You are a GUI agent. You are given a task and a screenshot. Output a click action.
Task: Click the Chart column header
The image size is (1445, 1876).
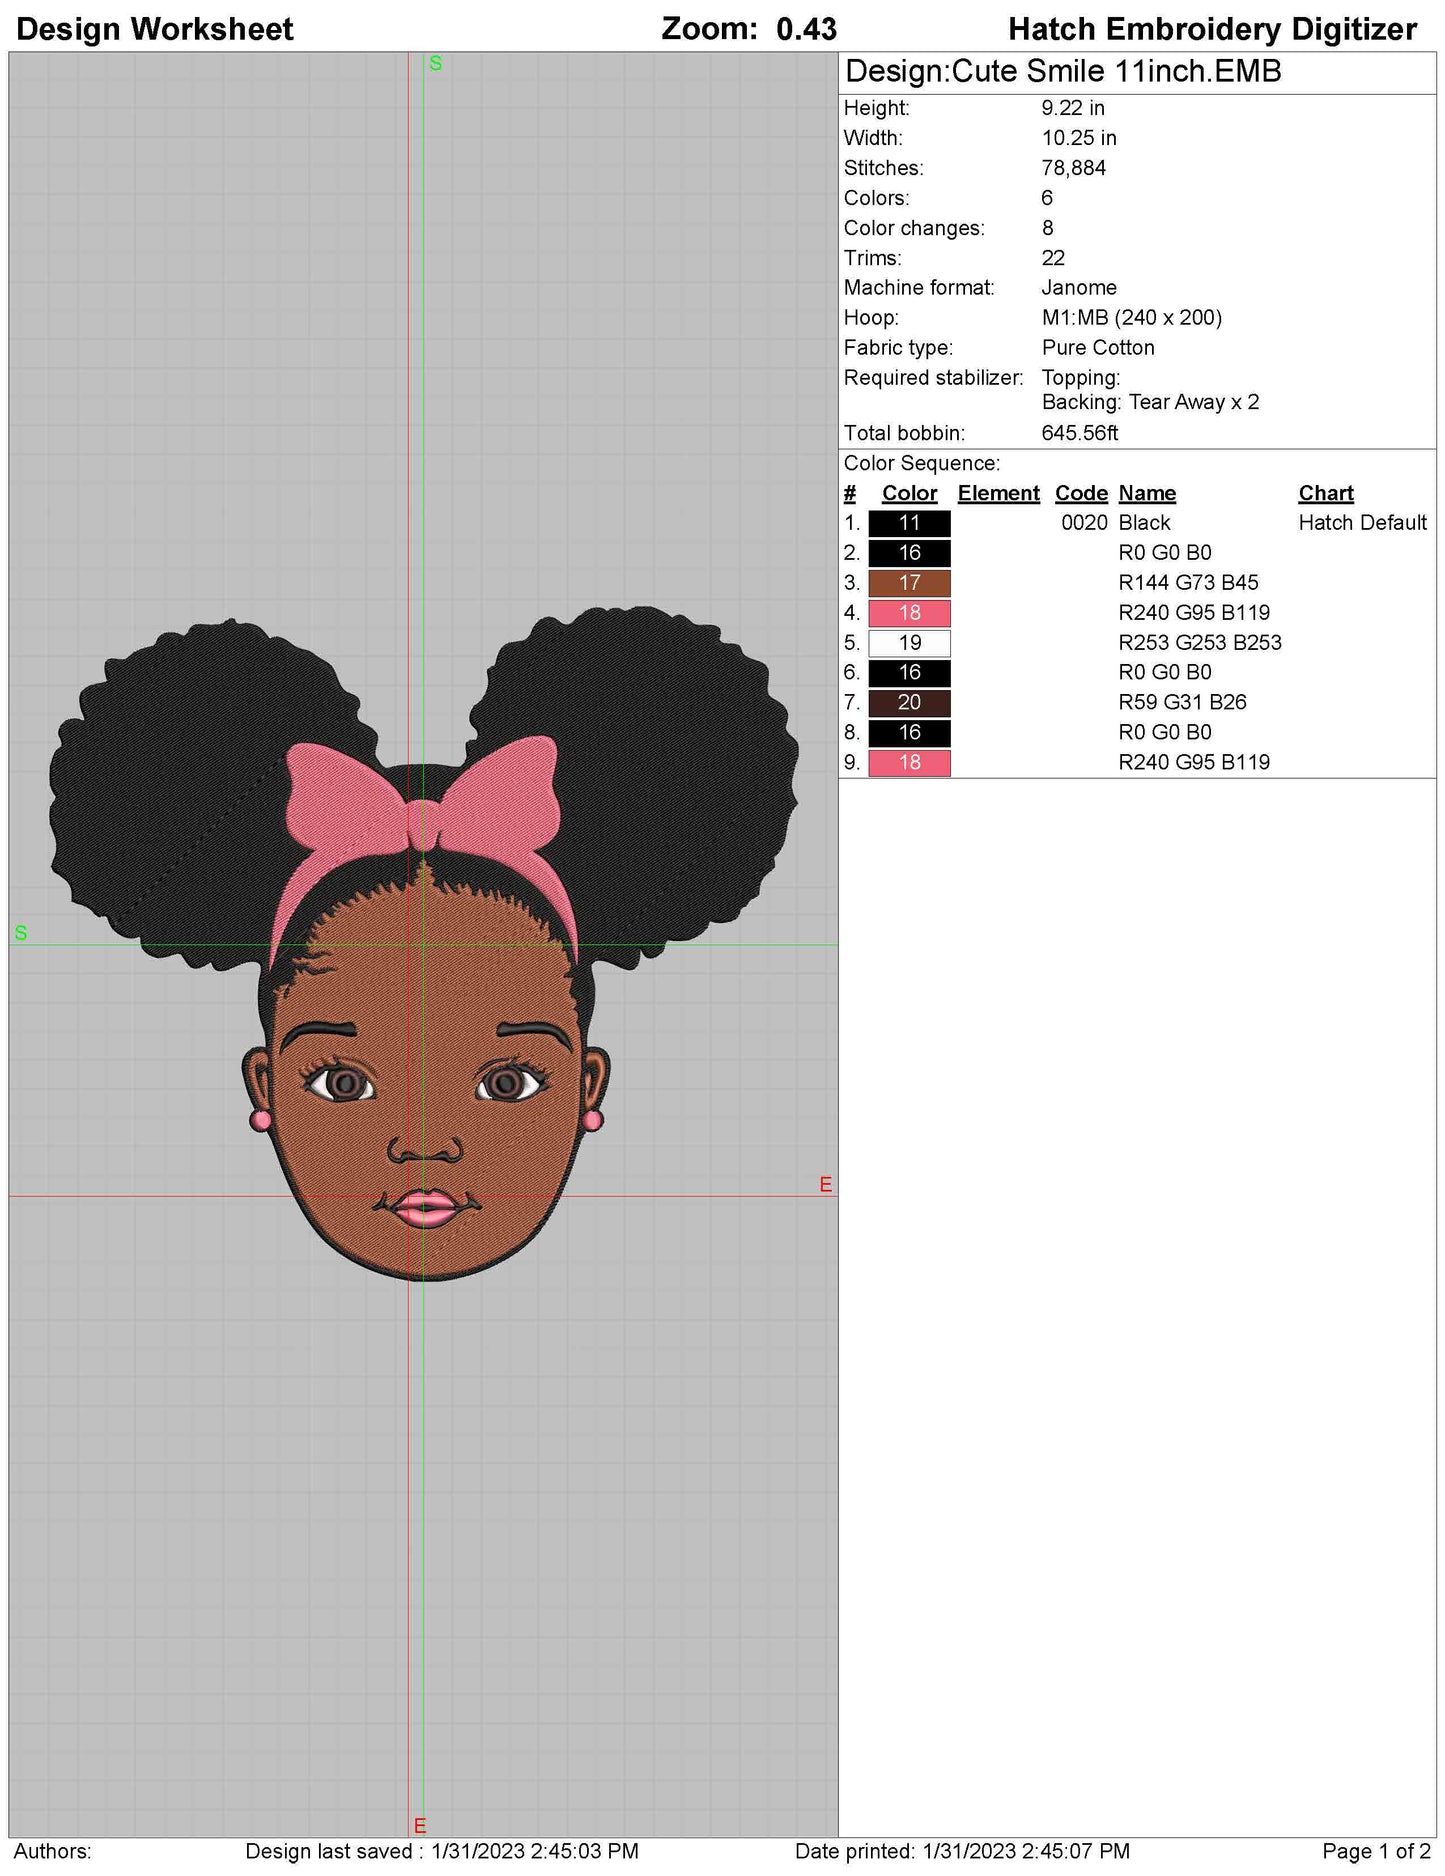click(1325, 494)
